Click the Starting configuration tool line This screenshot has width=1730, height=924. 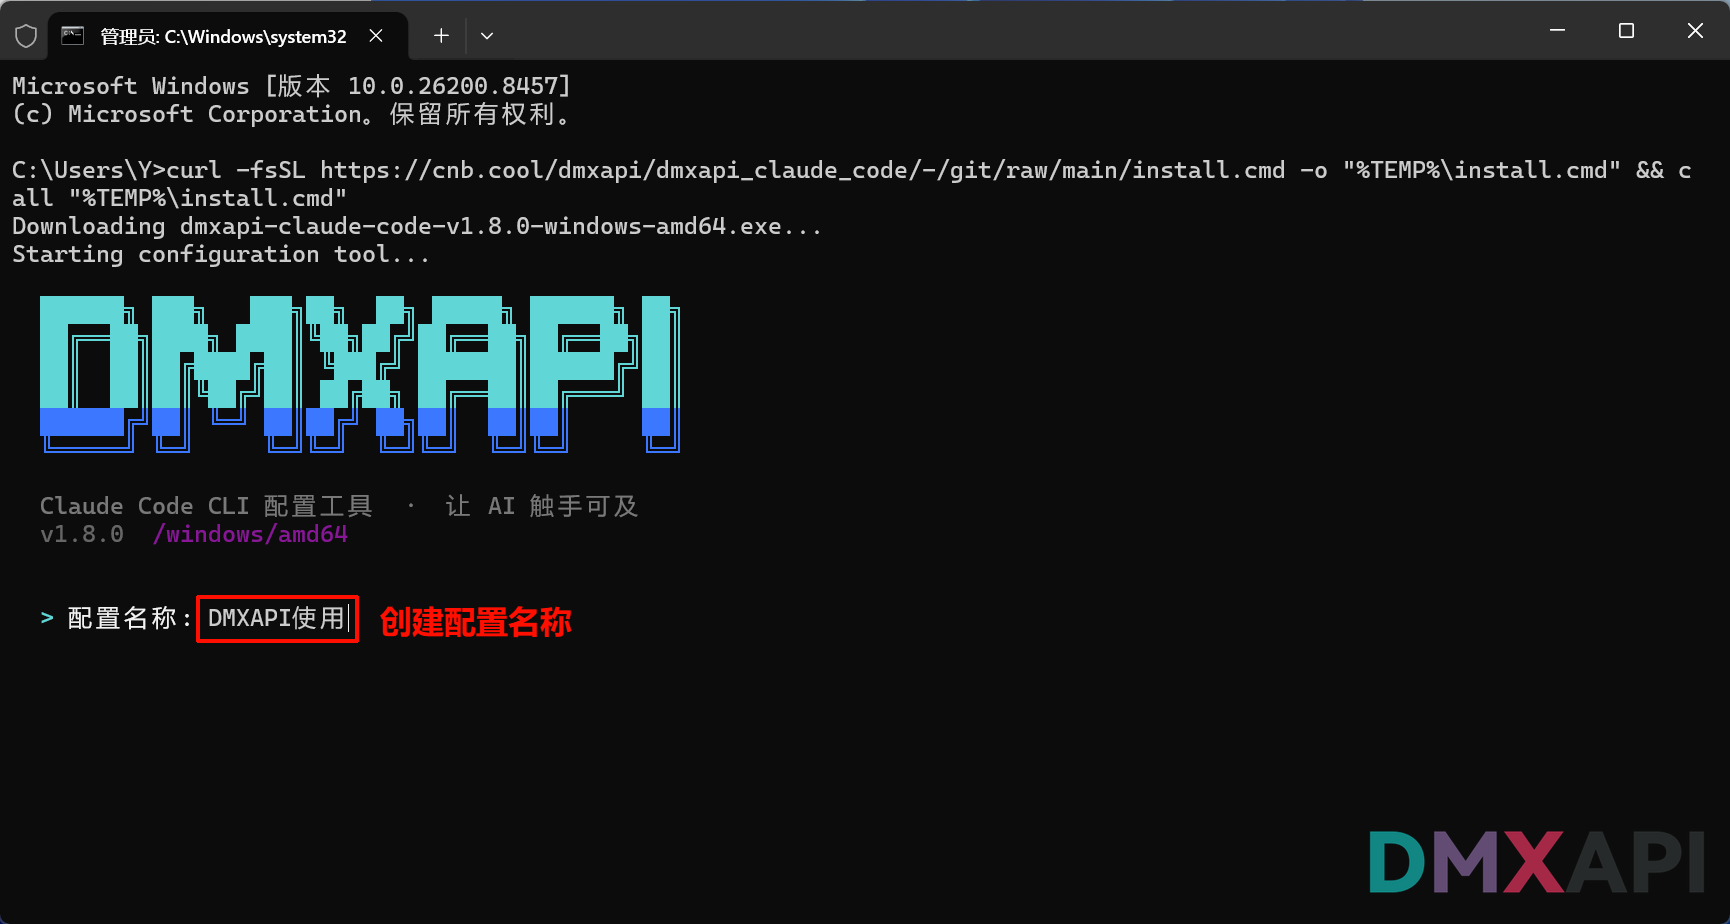(x=221, y=255)
